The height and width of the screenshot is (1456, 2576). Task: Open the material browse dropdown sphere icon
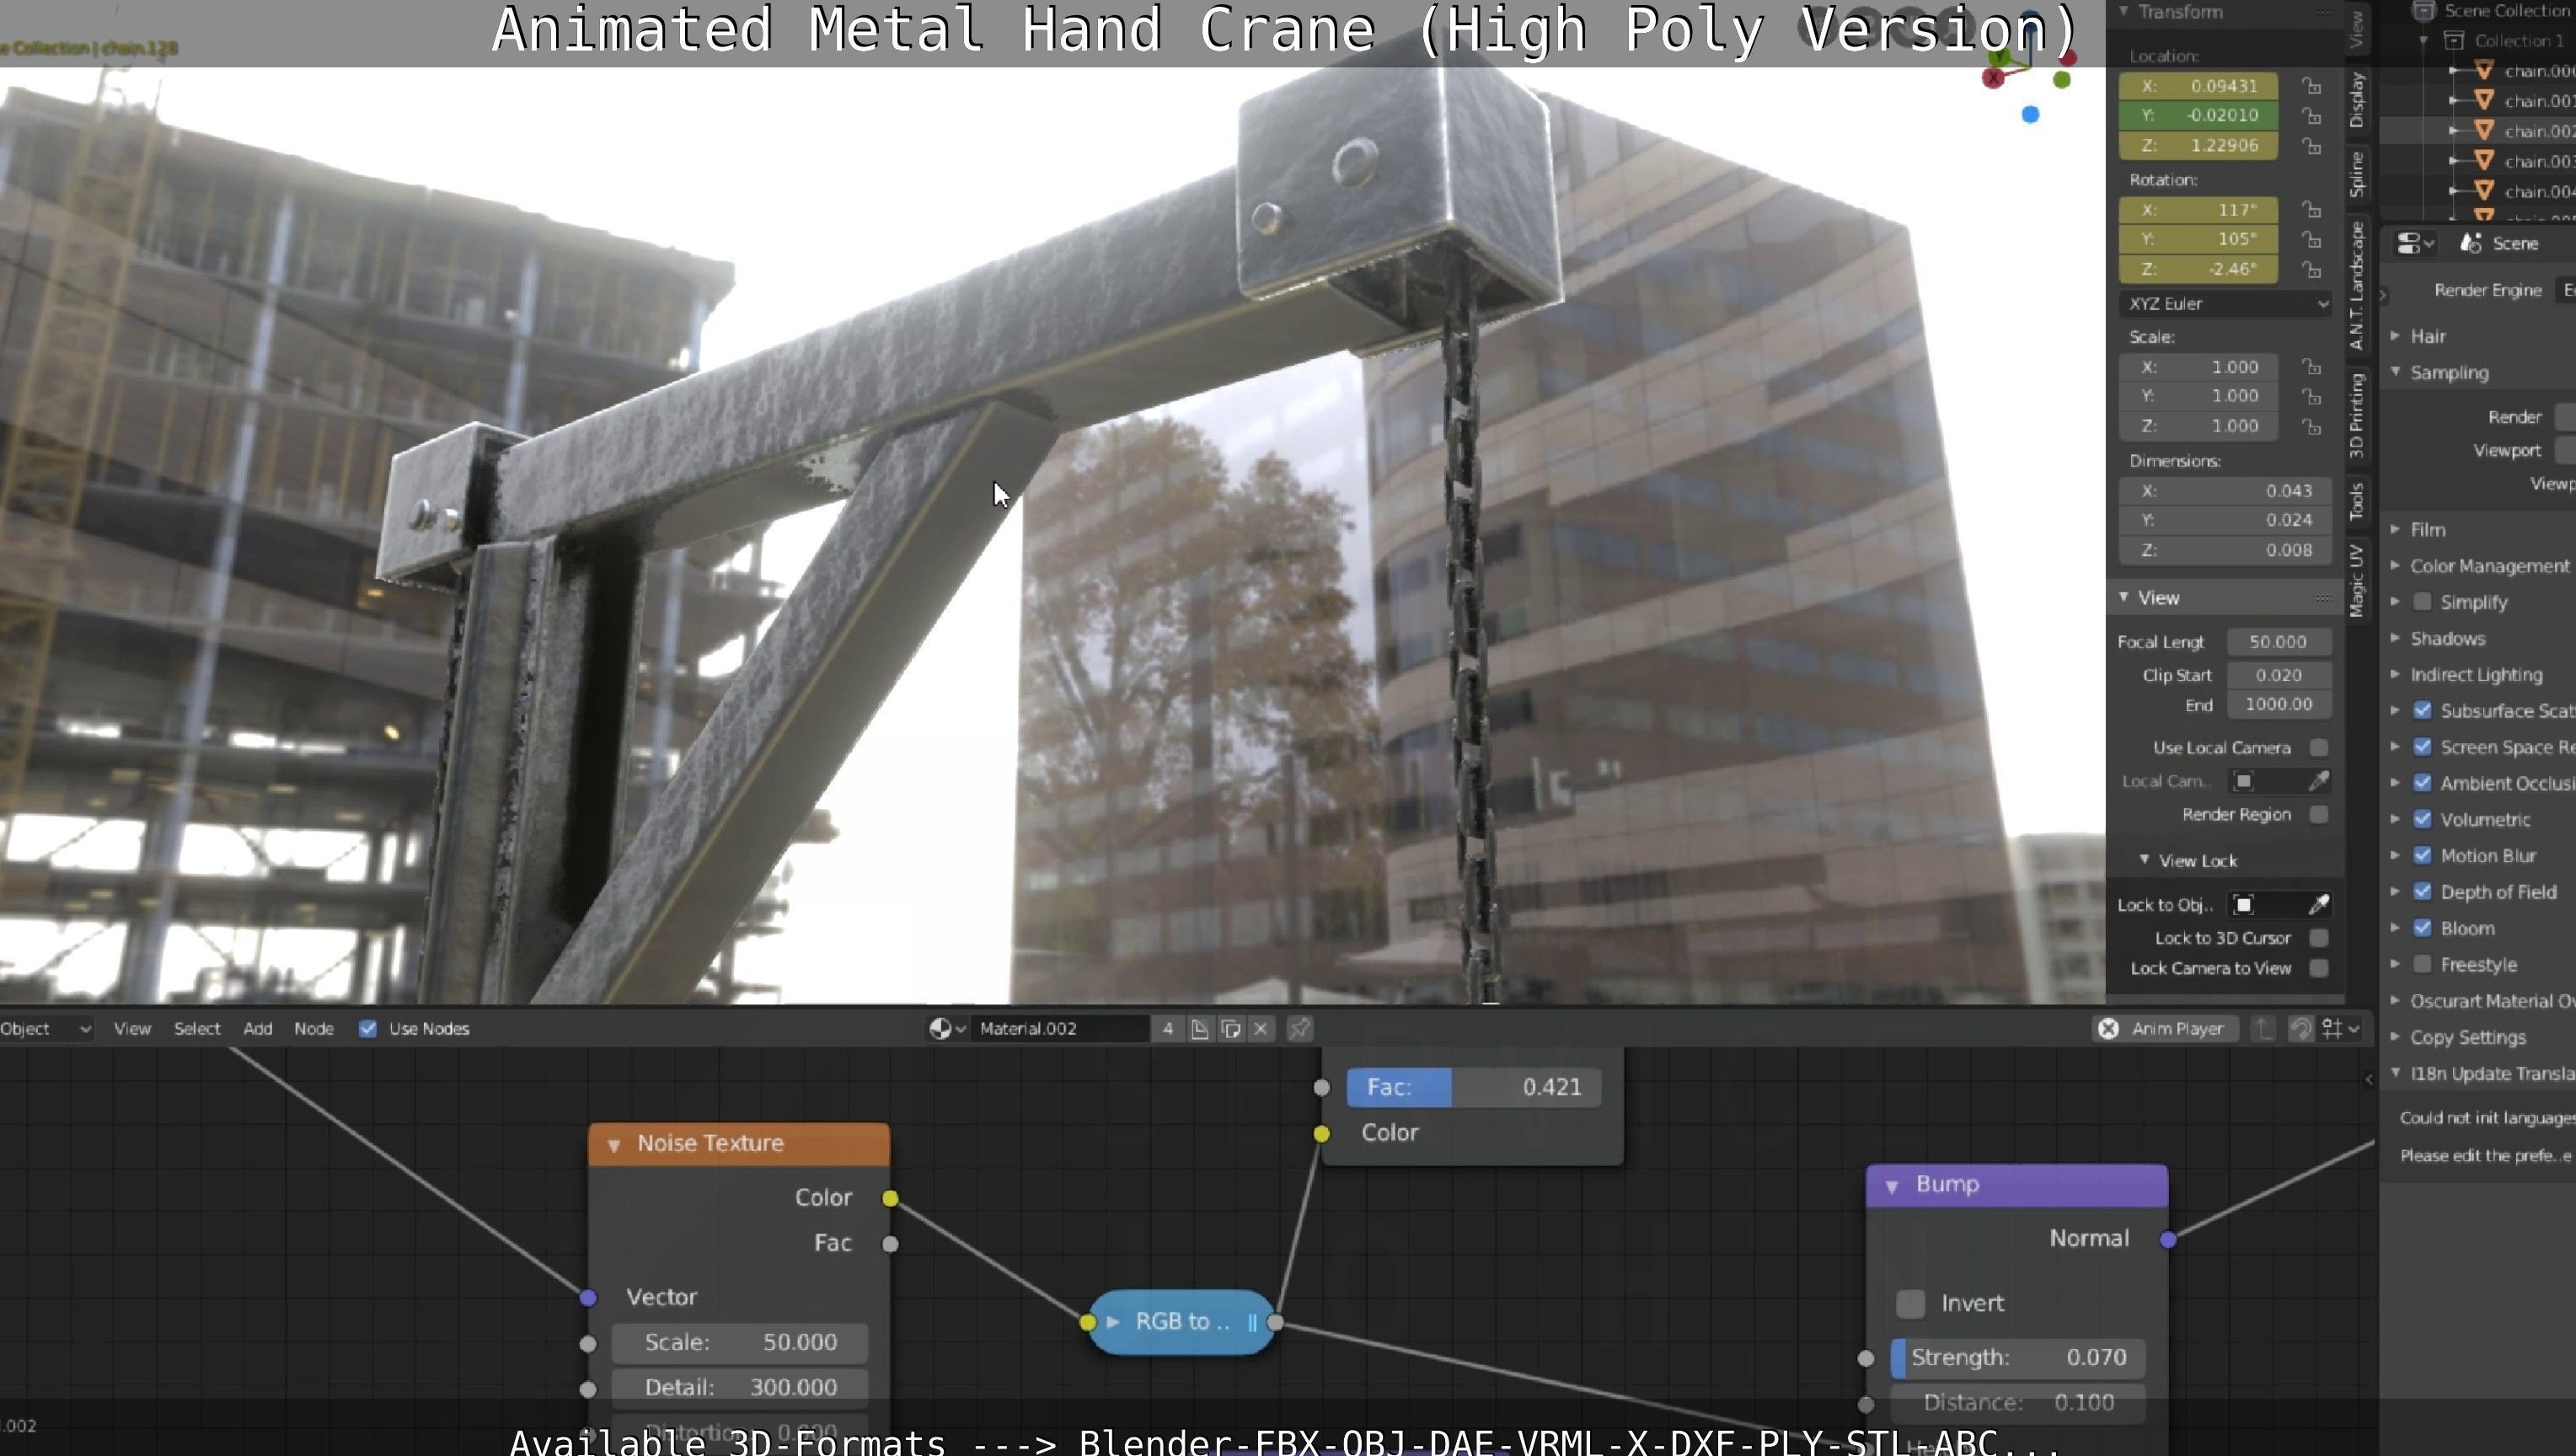coord(946,1028)
